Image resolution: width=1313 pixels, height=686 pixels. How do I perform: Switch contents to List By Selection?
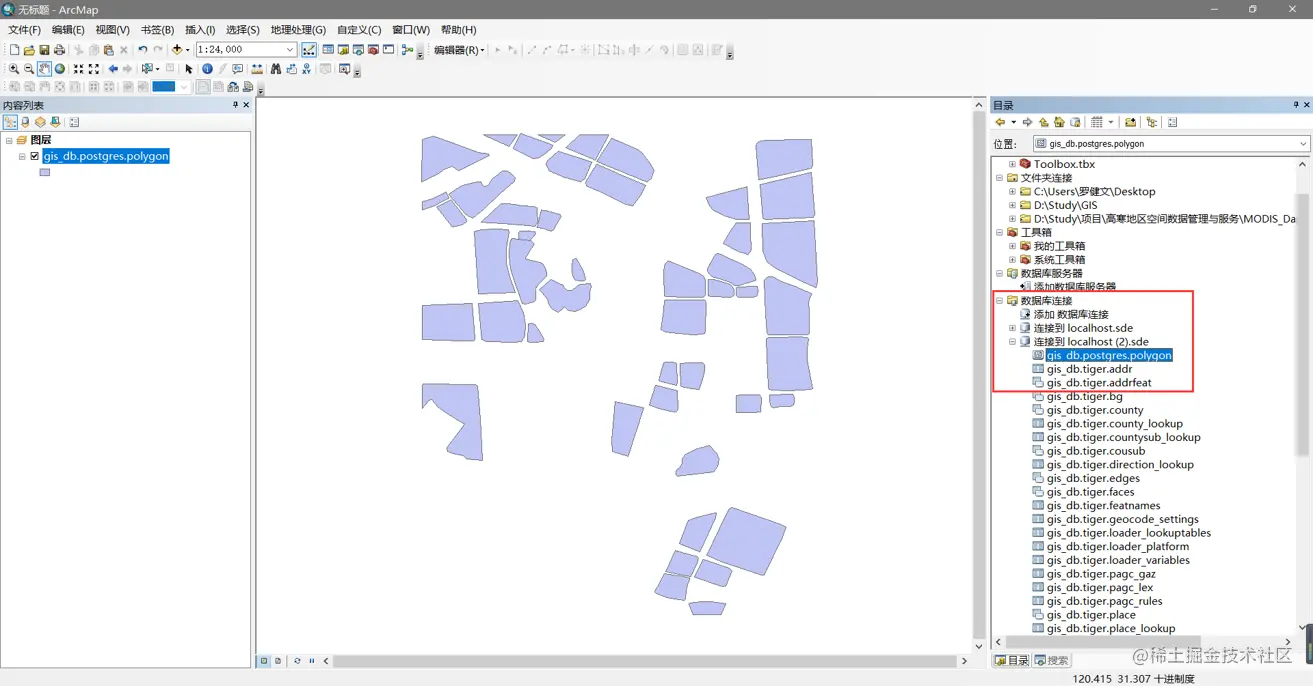click(55, 122)
